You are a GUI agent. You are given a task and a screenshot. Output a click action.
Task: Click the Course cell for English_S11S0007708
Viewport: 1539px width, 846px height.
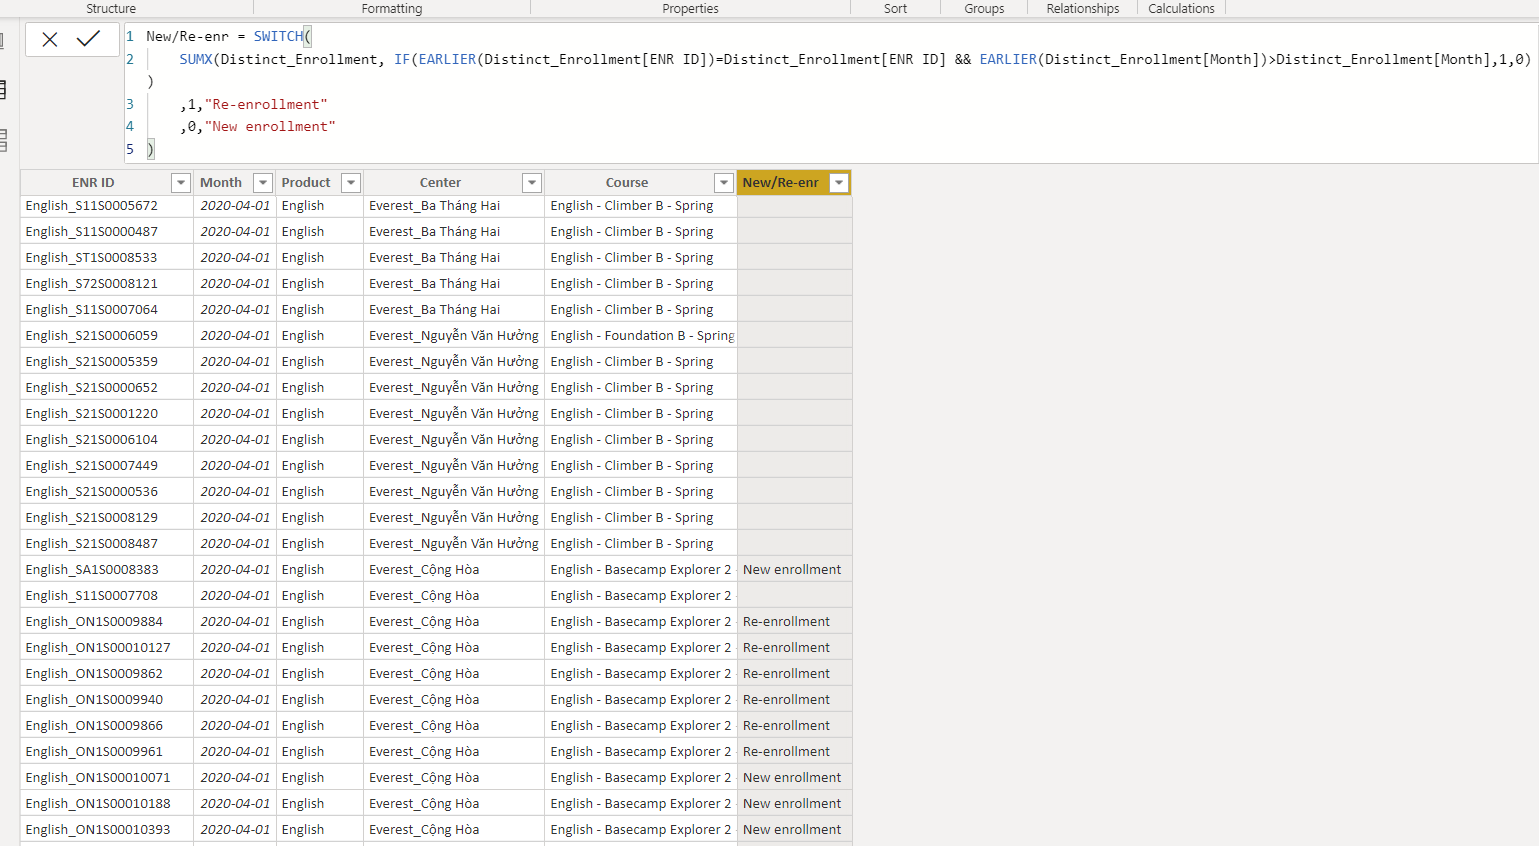coord(640,596)
